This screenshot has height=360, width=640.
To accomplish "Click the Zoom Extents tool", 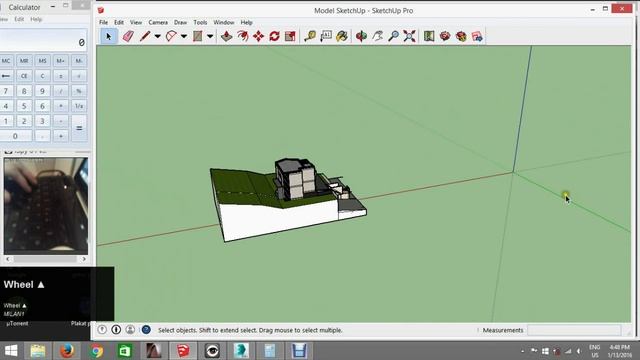I will (x=409, y=36).
